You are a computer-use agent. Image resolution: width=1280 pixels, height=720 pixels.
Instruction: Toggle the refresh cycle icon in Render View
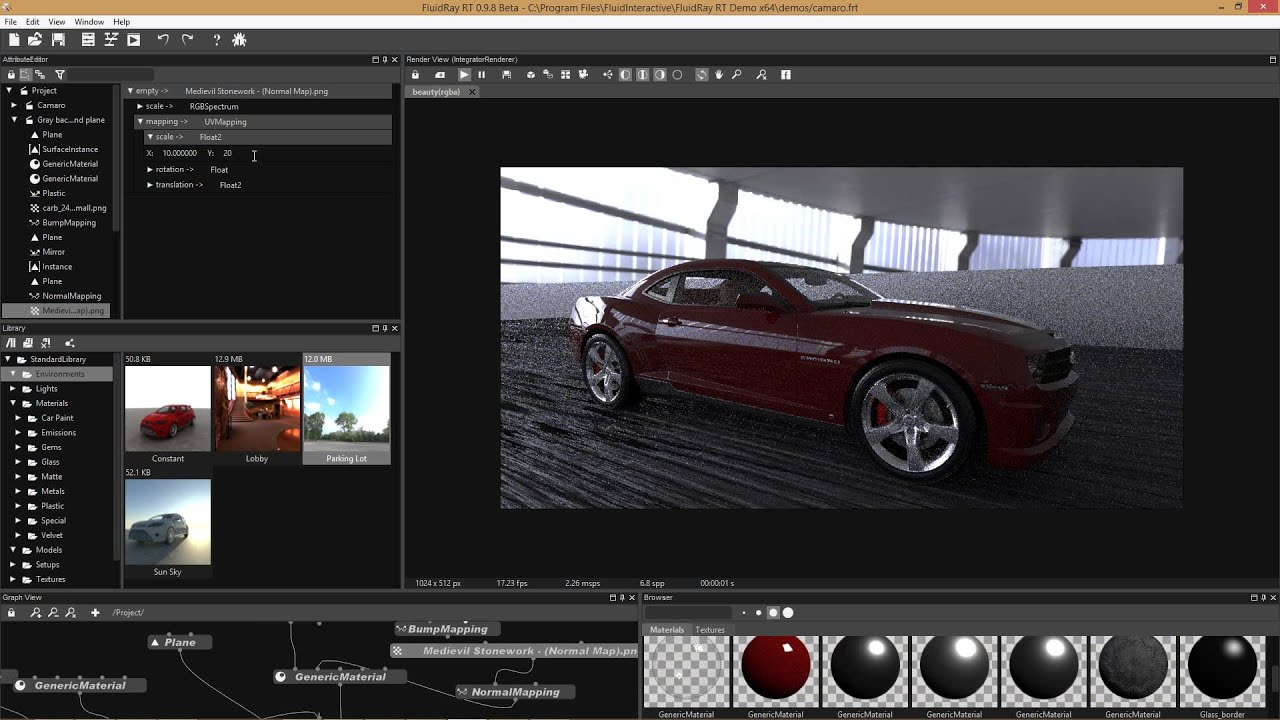point(702,75)
